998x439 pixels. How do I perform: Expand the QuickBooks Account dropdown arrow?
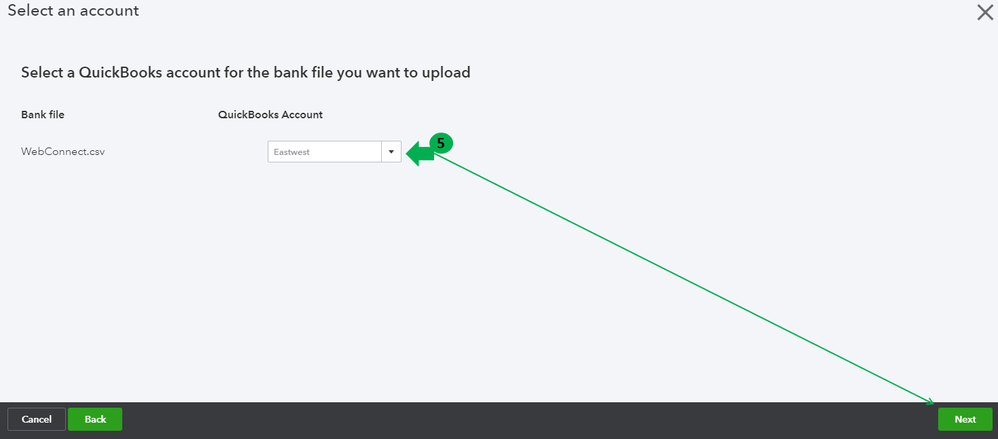click(391, 151)
